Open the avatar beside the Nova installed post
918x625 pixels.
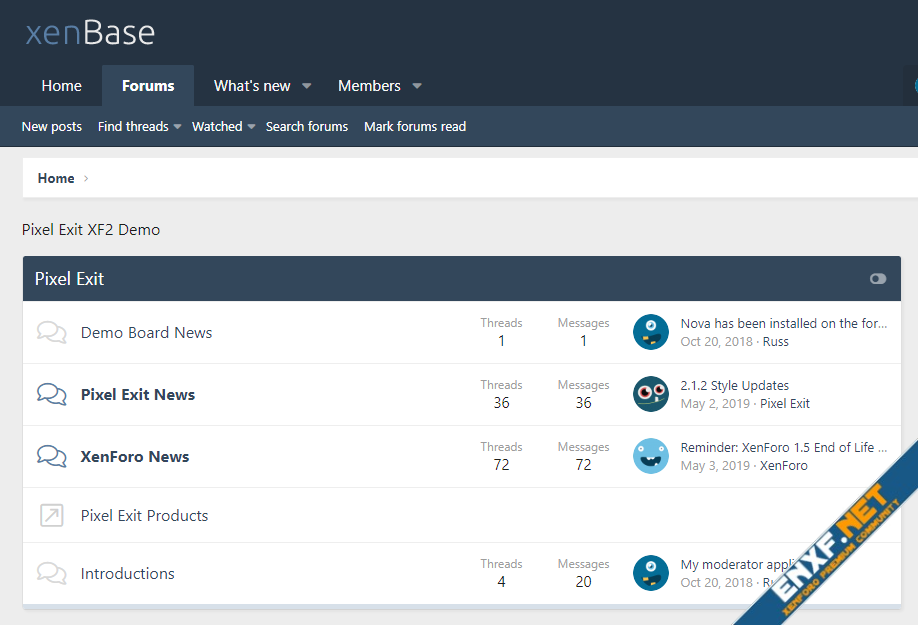point(651,332)
